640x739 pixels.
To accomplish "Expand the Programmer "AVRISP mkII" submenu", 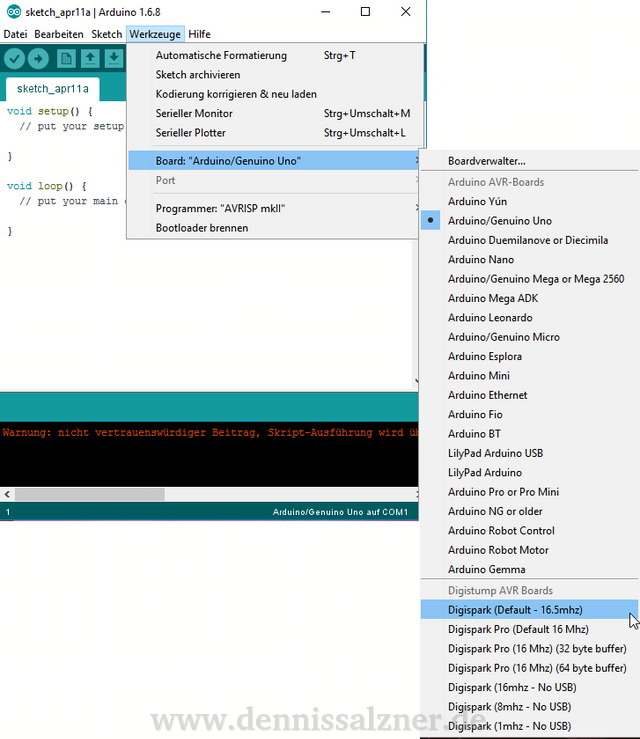I will click(x=274, y=208).
